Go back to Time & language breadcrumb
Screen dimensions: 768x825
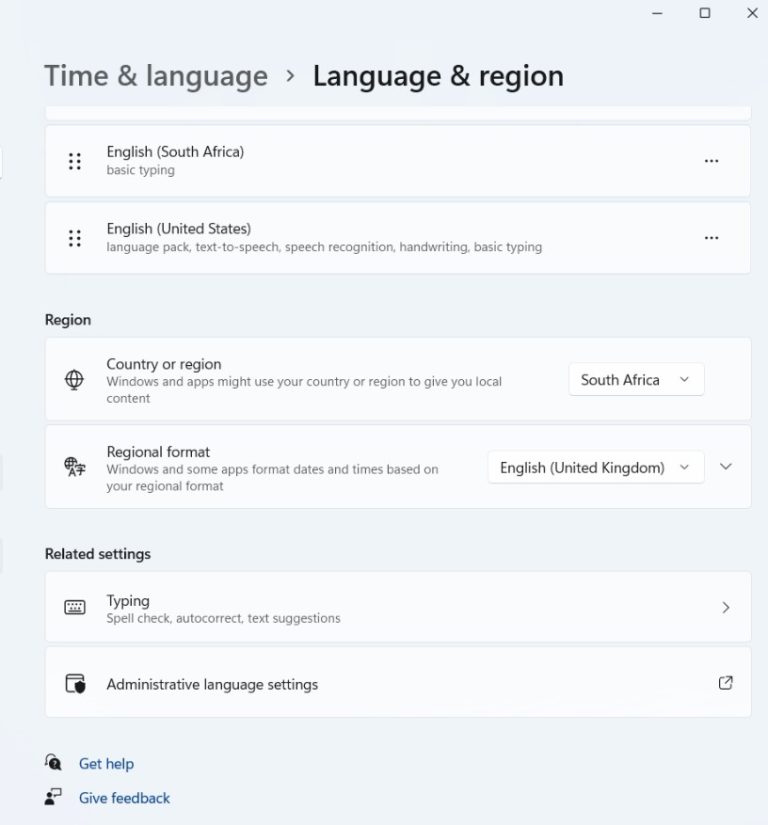[x=156, y=76]
